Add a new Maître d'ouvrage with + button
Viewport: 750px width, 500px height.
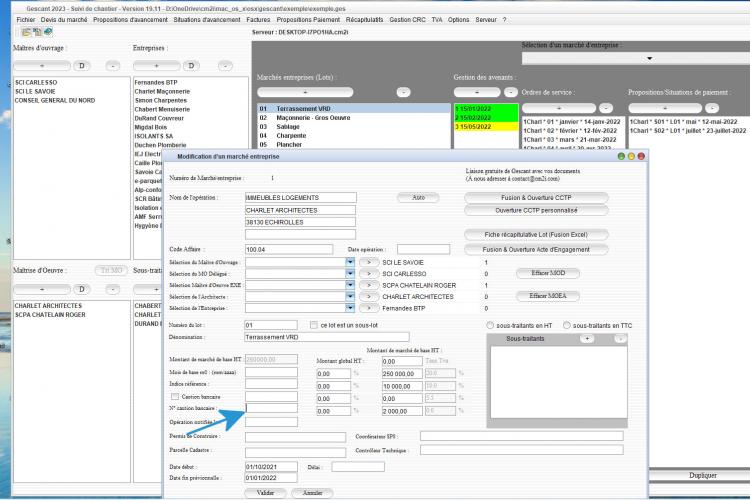(x=42, y=66)
